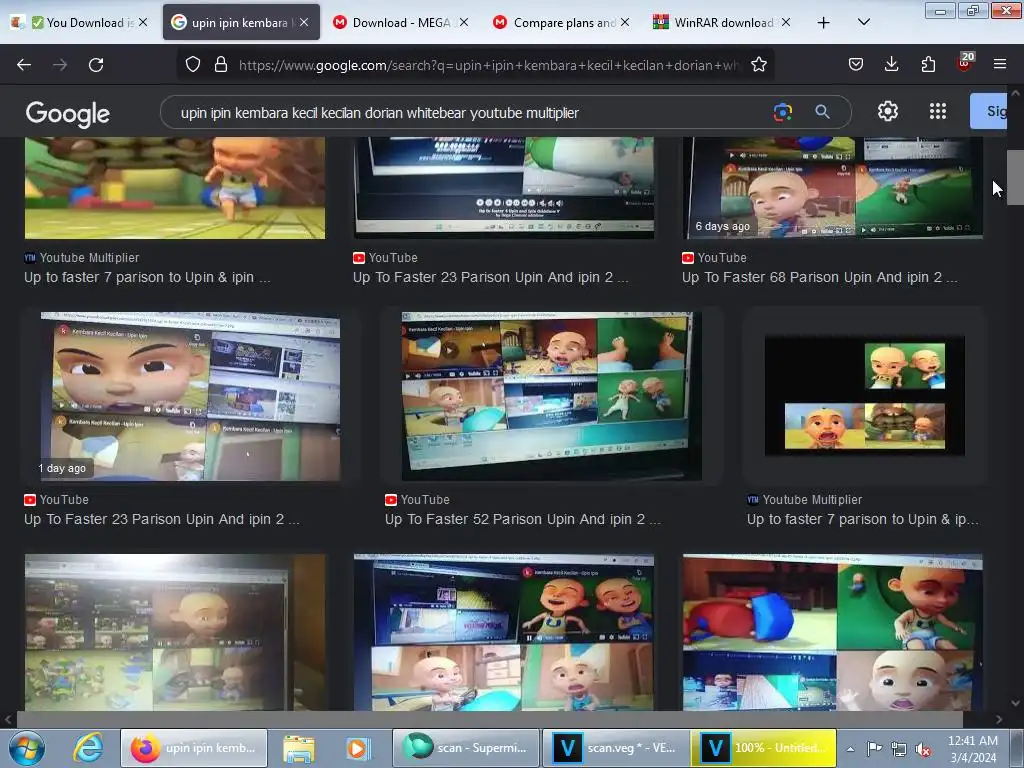
Task: Save page to Pocket
Action: (856, 65)
